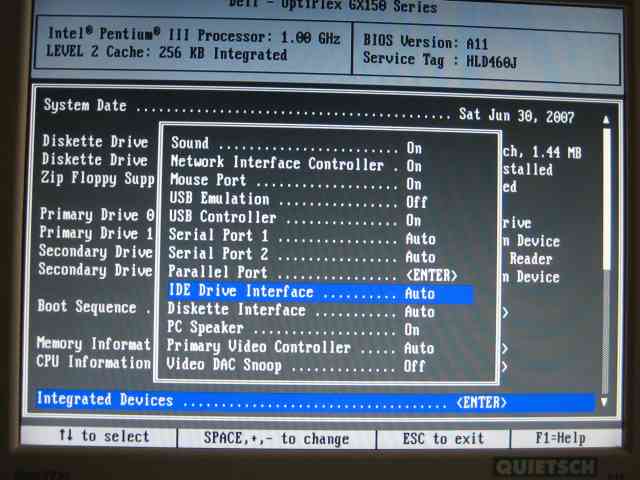Open the Parallel Port ENTER submenu
Viewport: 640px width, 480px height.
[x=431, y=276]
